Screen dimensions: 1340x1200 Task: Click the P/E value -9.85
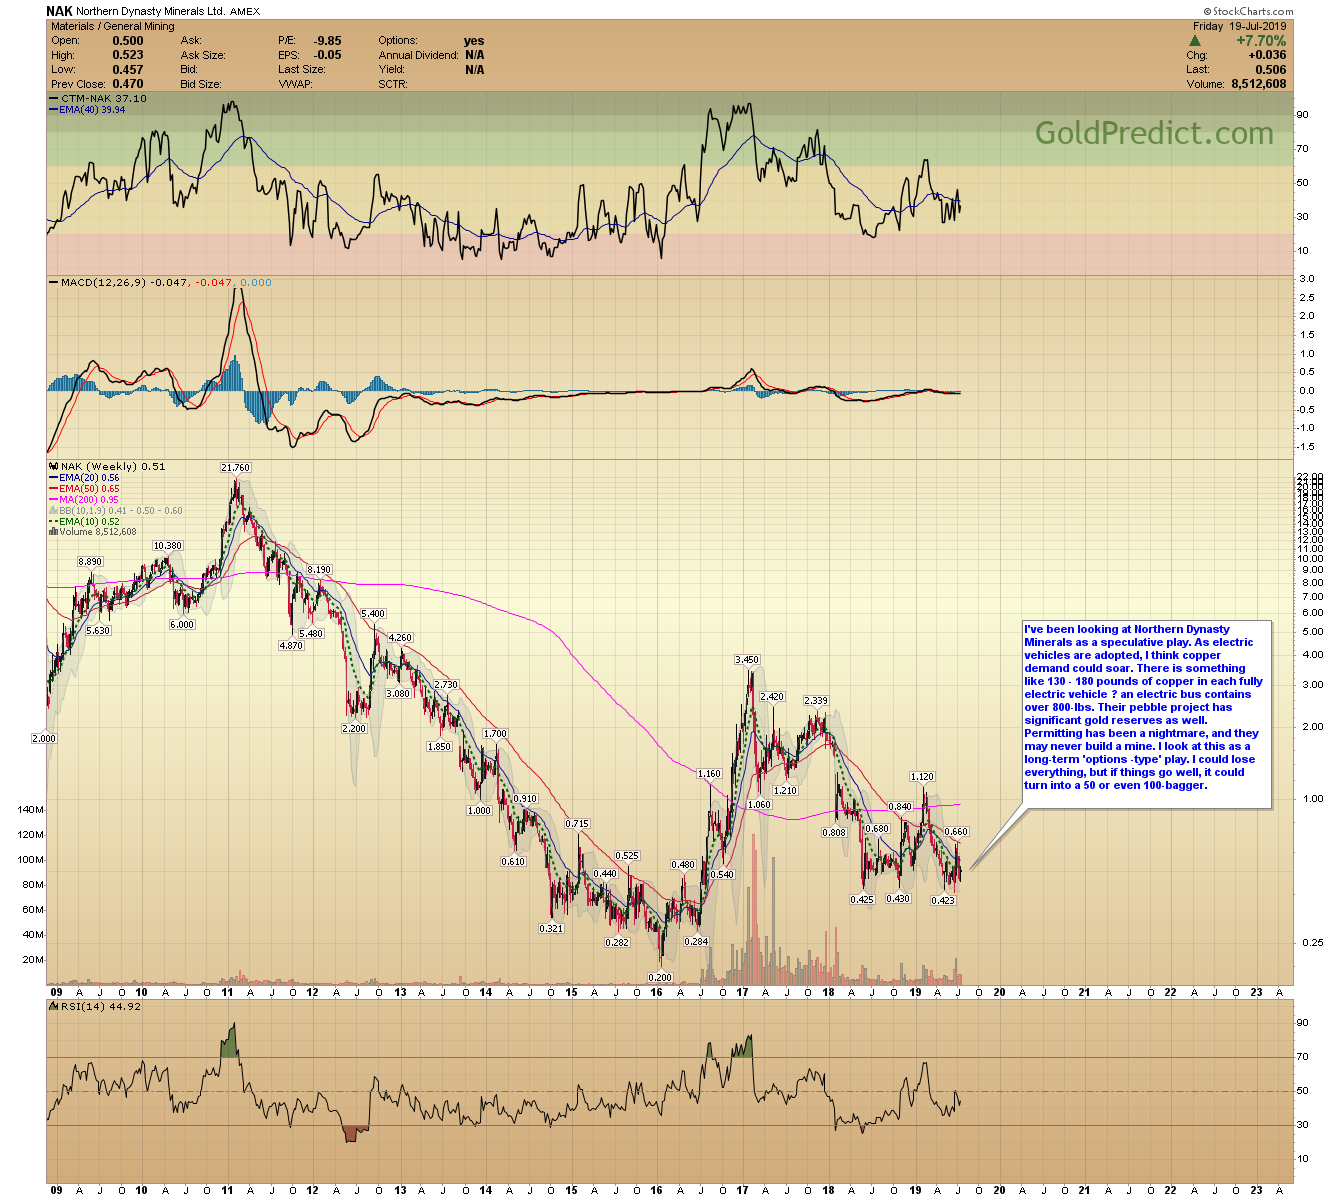coord(327,41)
